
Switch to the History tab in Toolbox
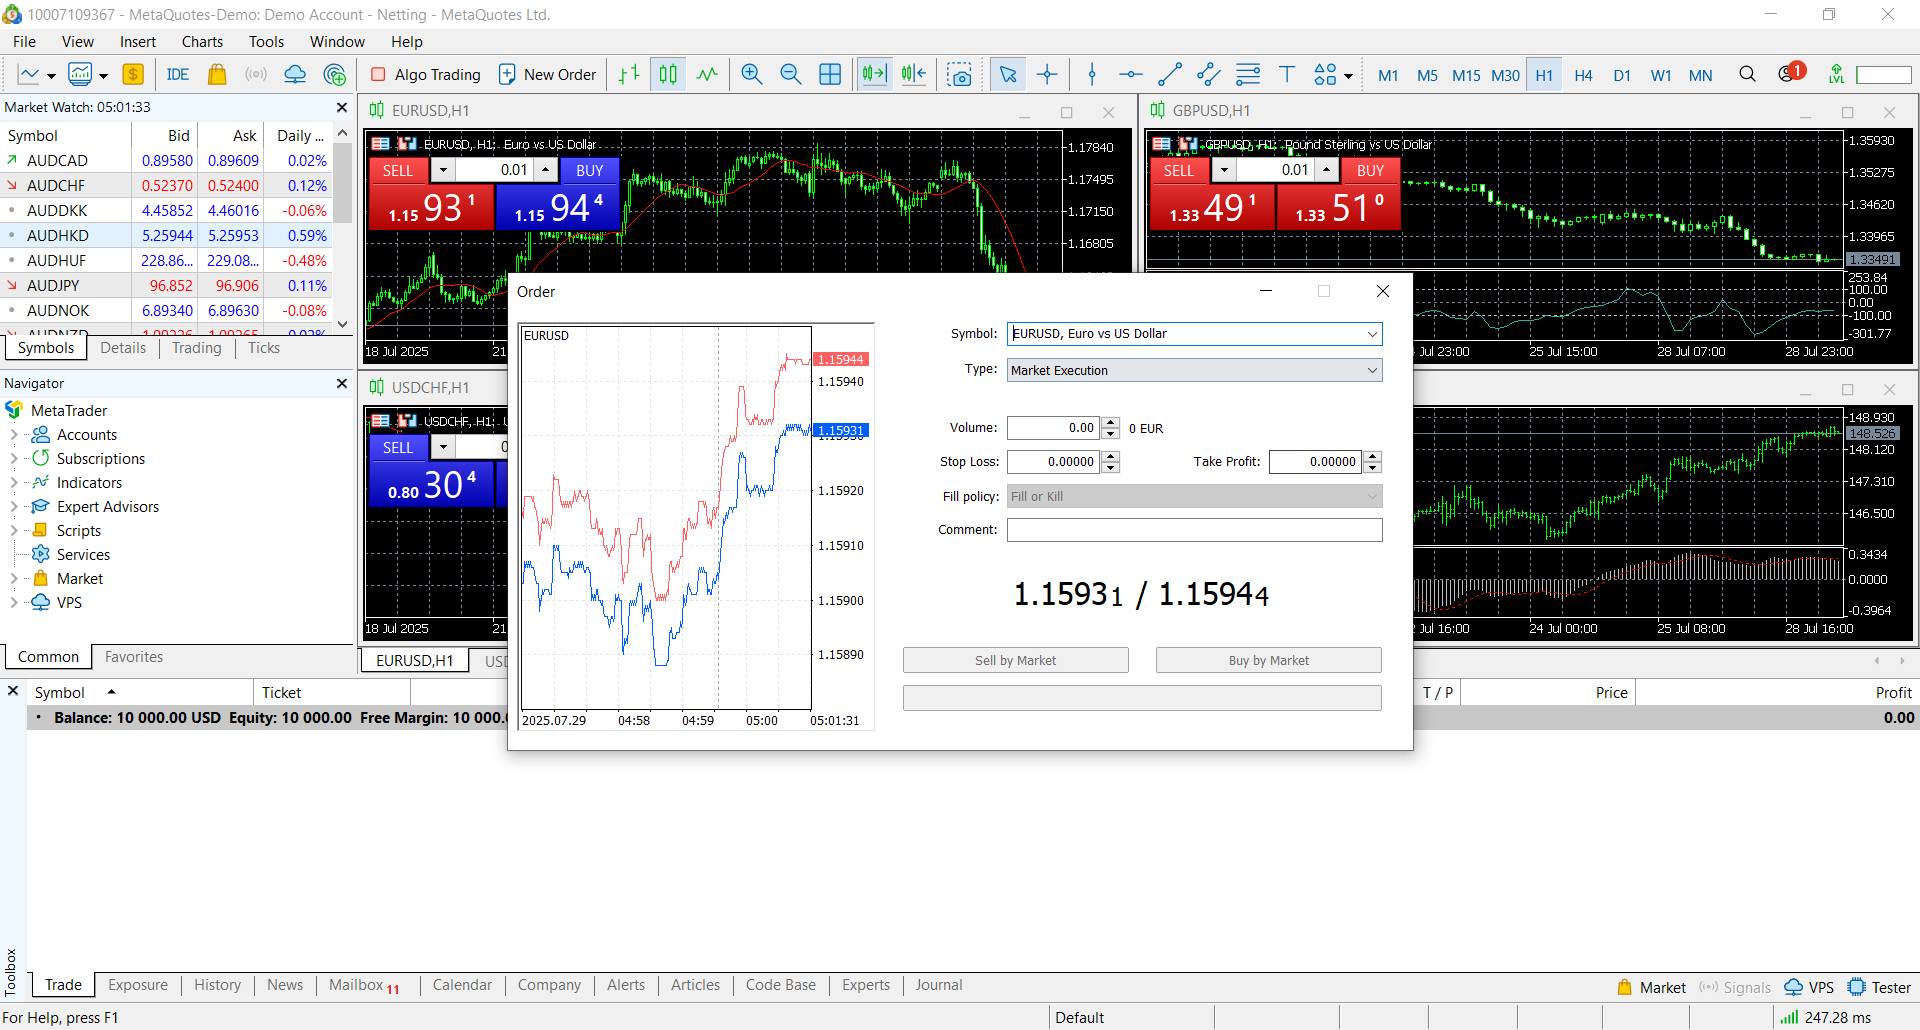pyautogui.click(x=217, y=985)
